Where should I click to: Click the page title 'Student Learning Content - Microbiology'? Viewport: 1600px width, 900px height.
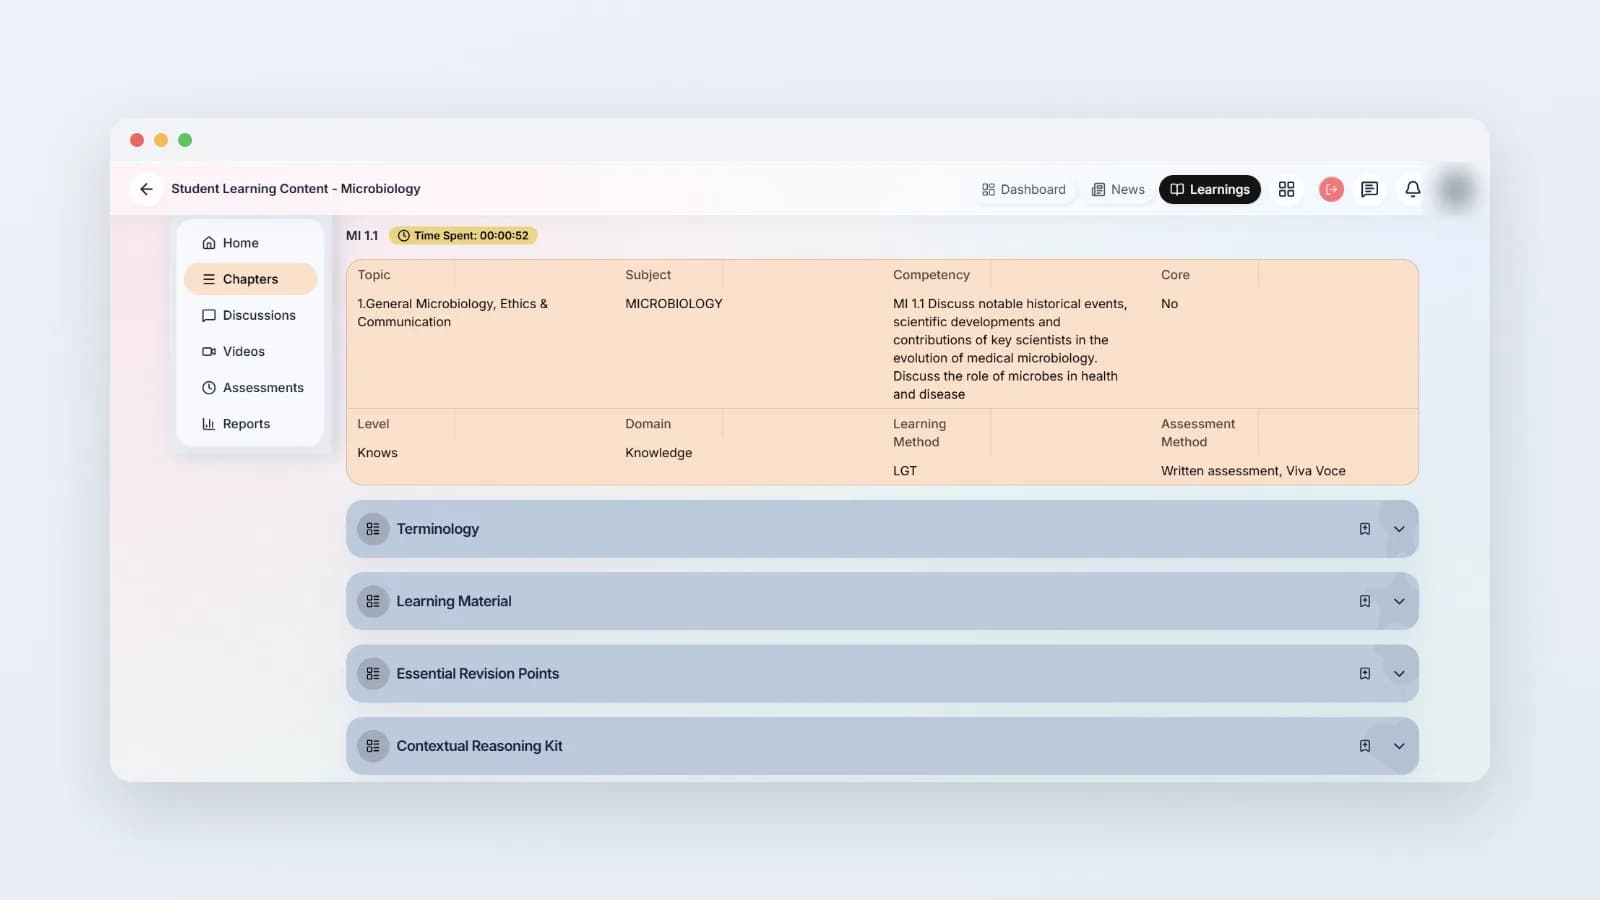pyautogui.click(x=296, y=189)
